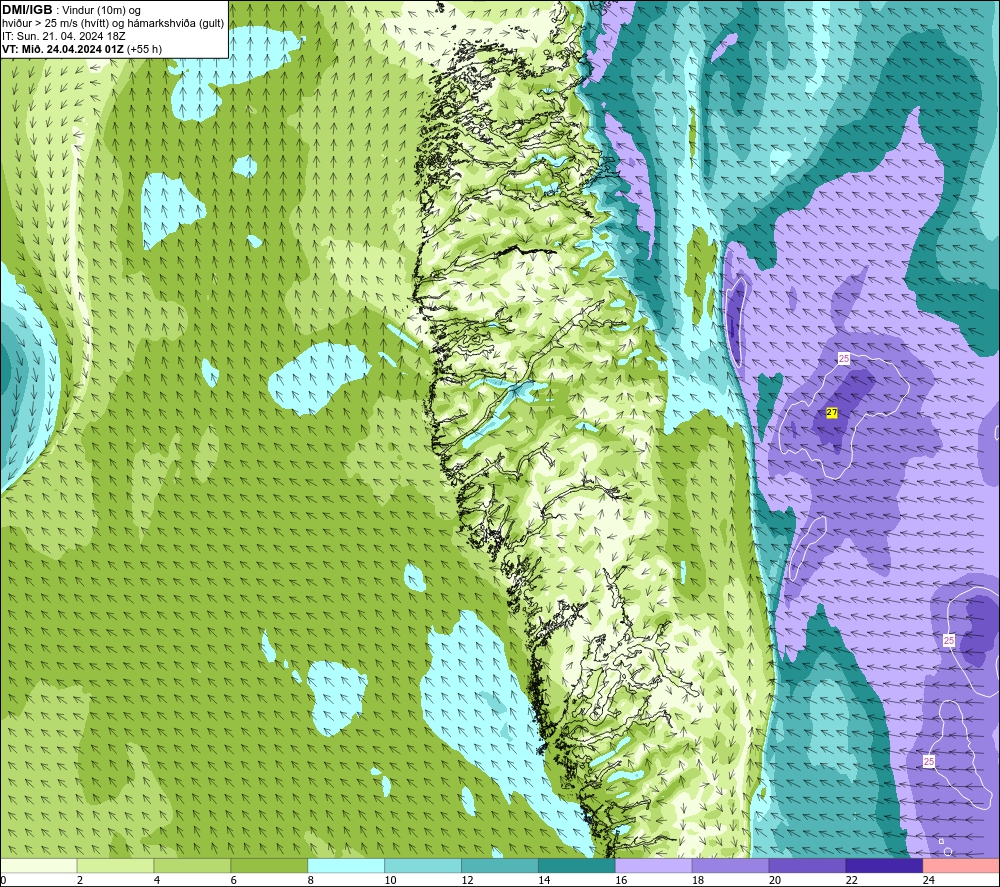Click the yellow 27 maximum gust label
The width and height of the screenshot is (1000, 887).
(x=832, y=413)
